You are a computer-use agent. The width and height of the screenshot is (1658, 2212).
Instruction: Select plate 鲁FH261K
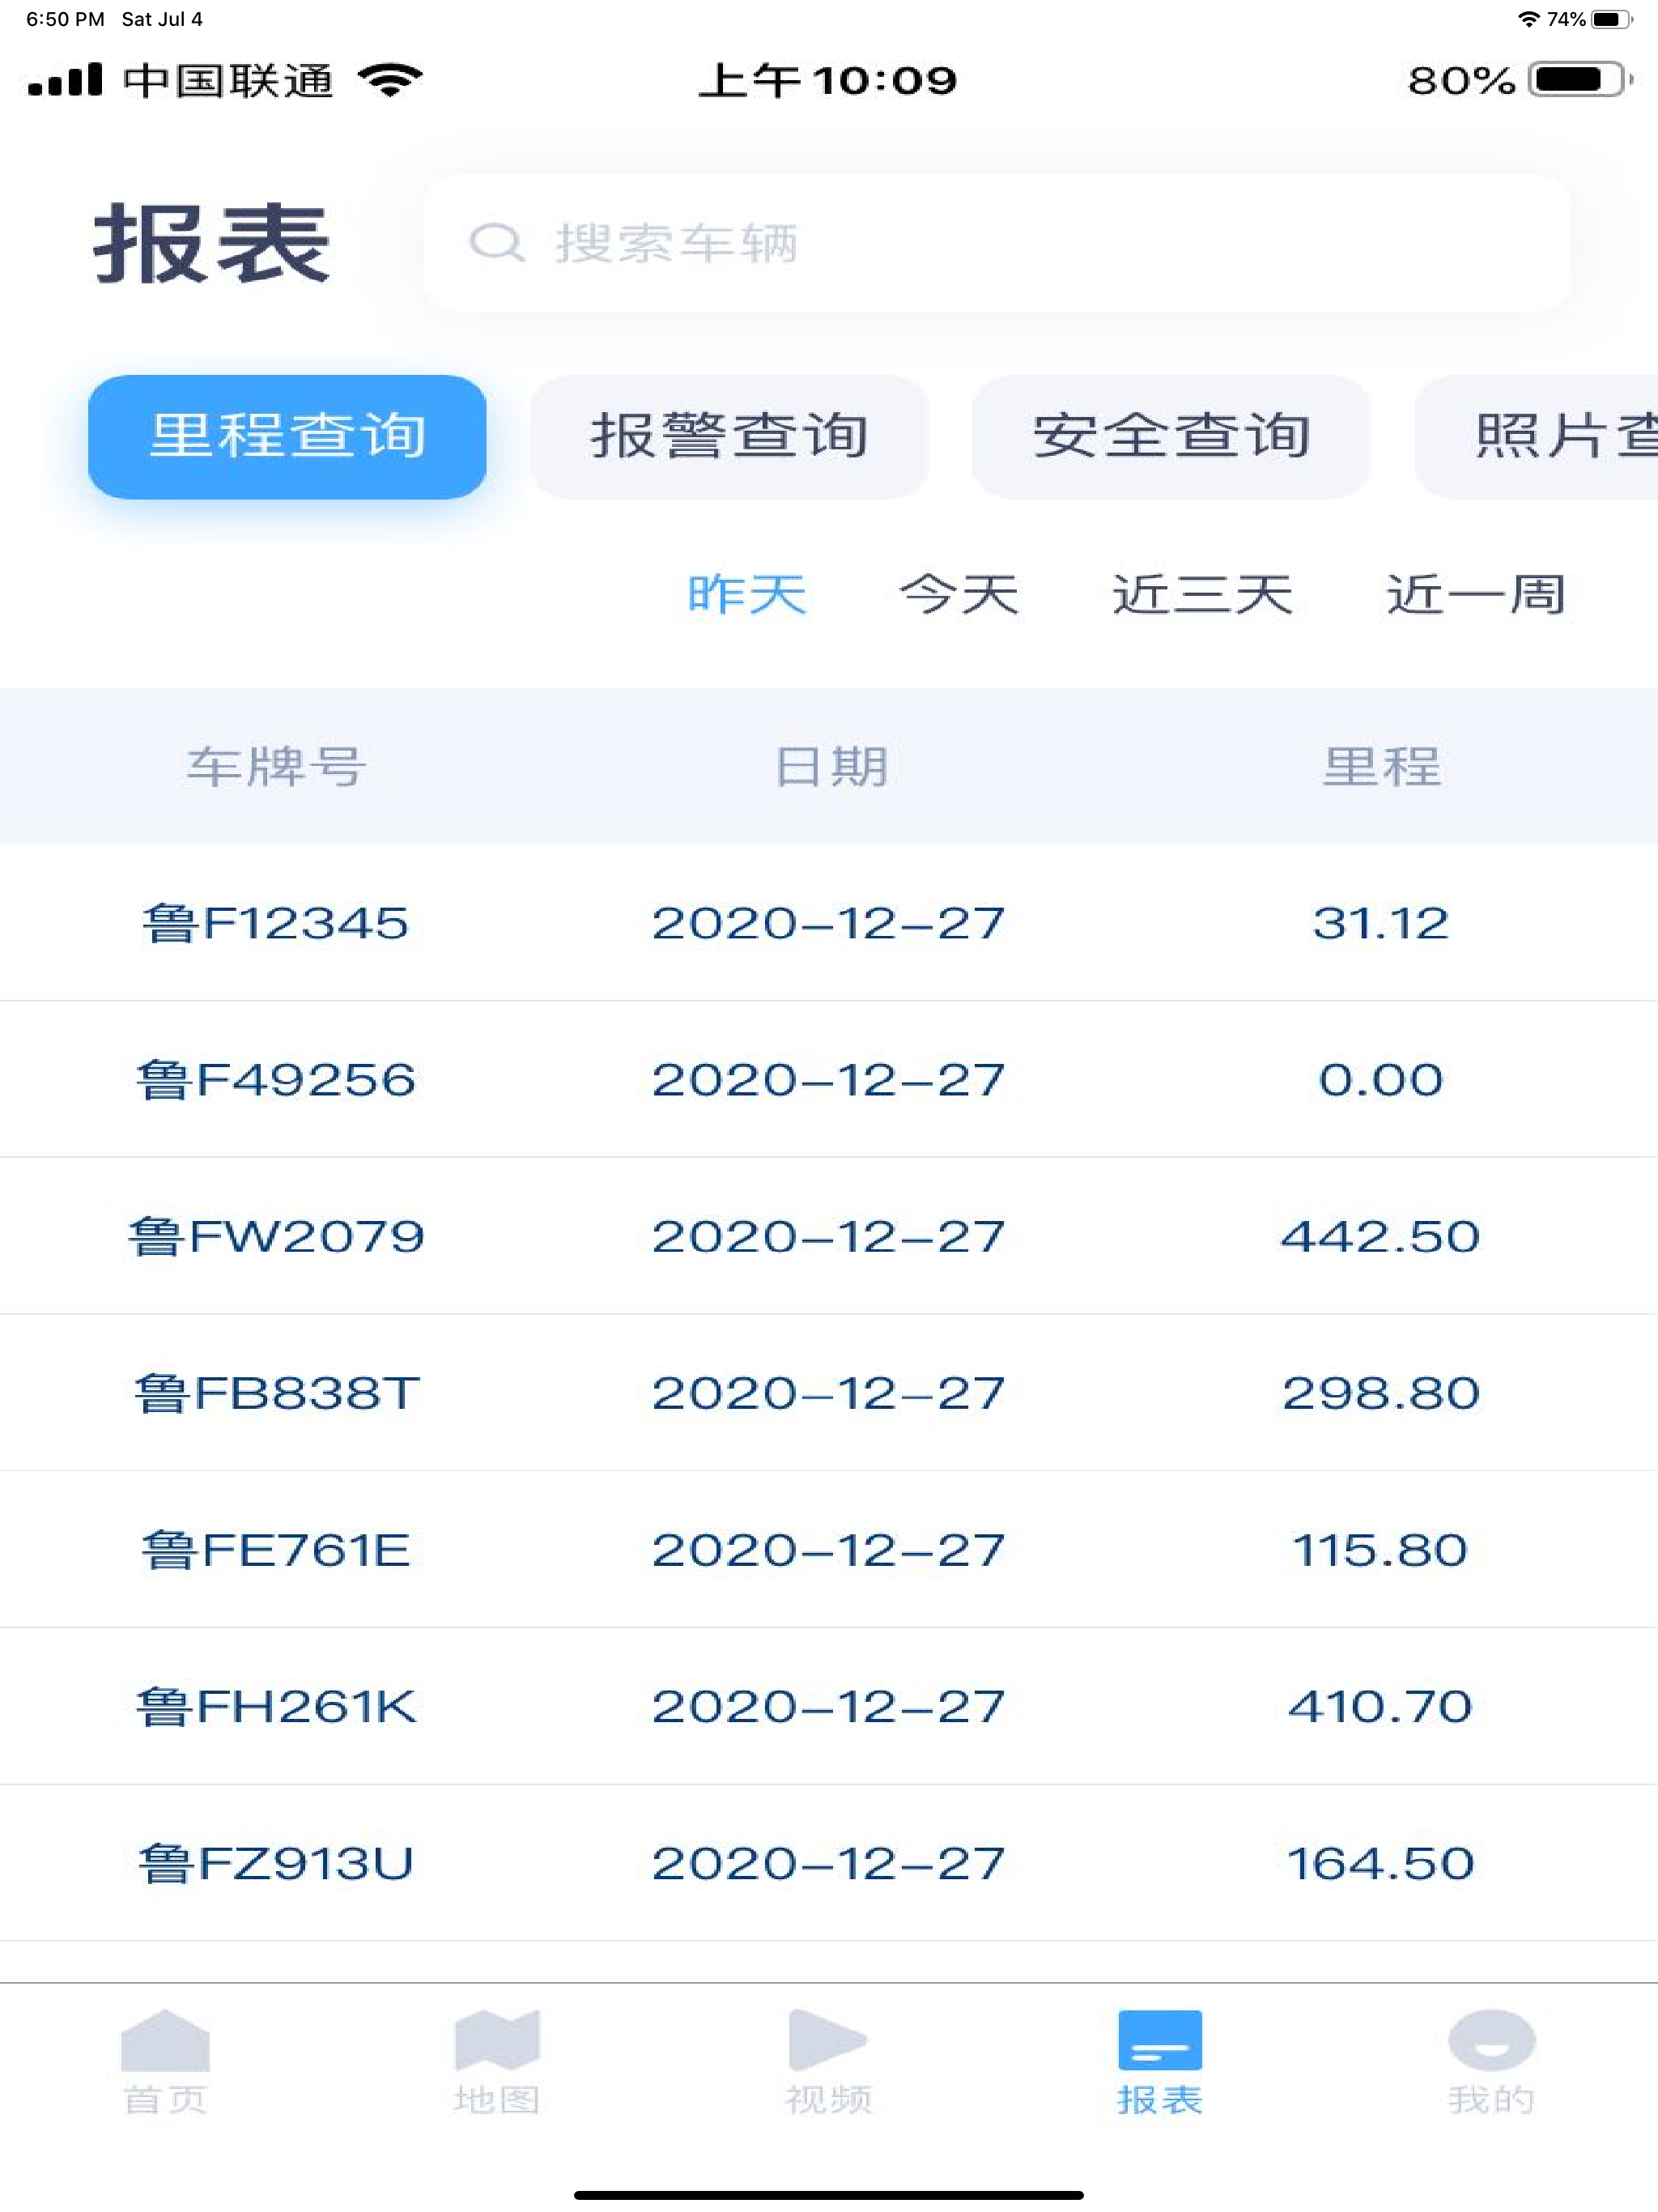tap(276, 1706)
